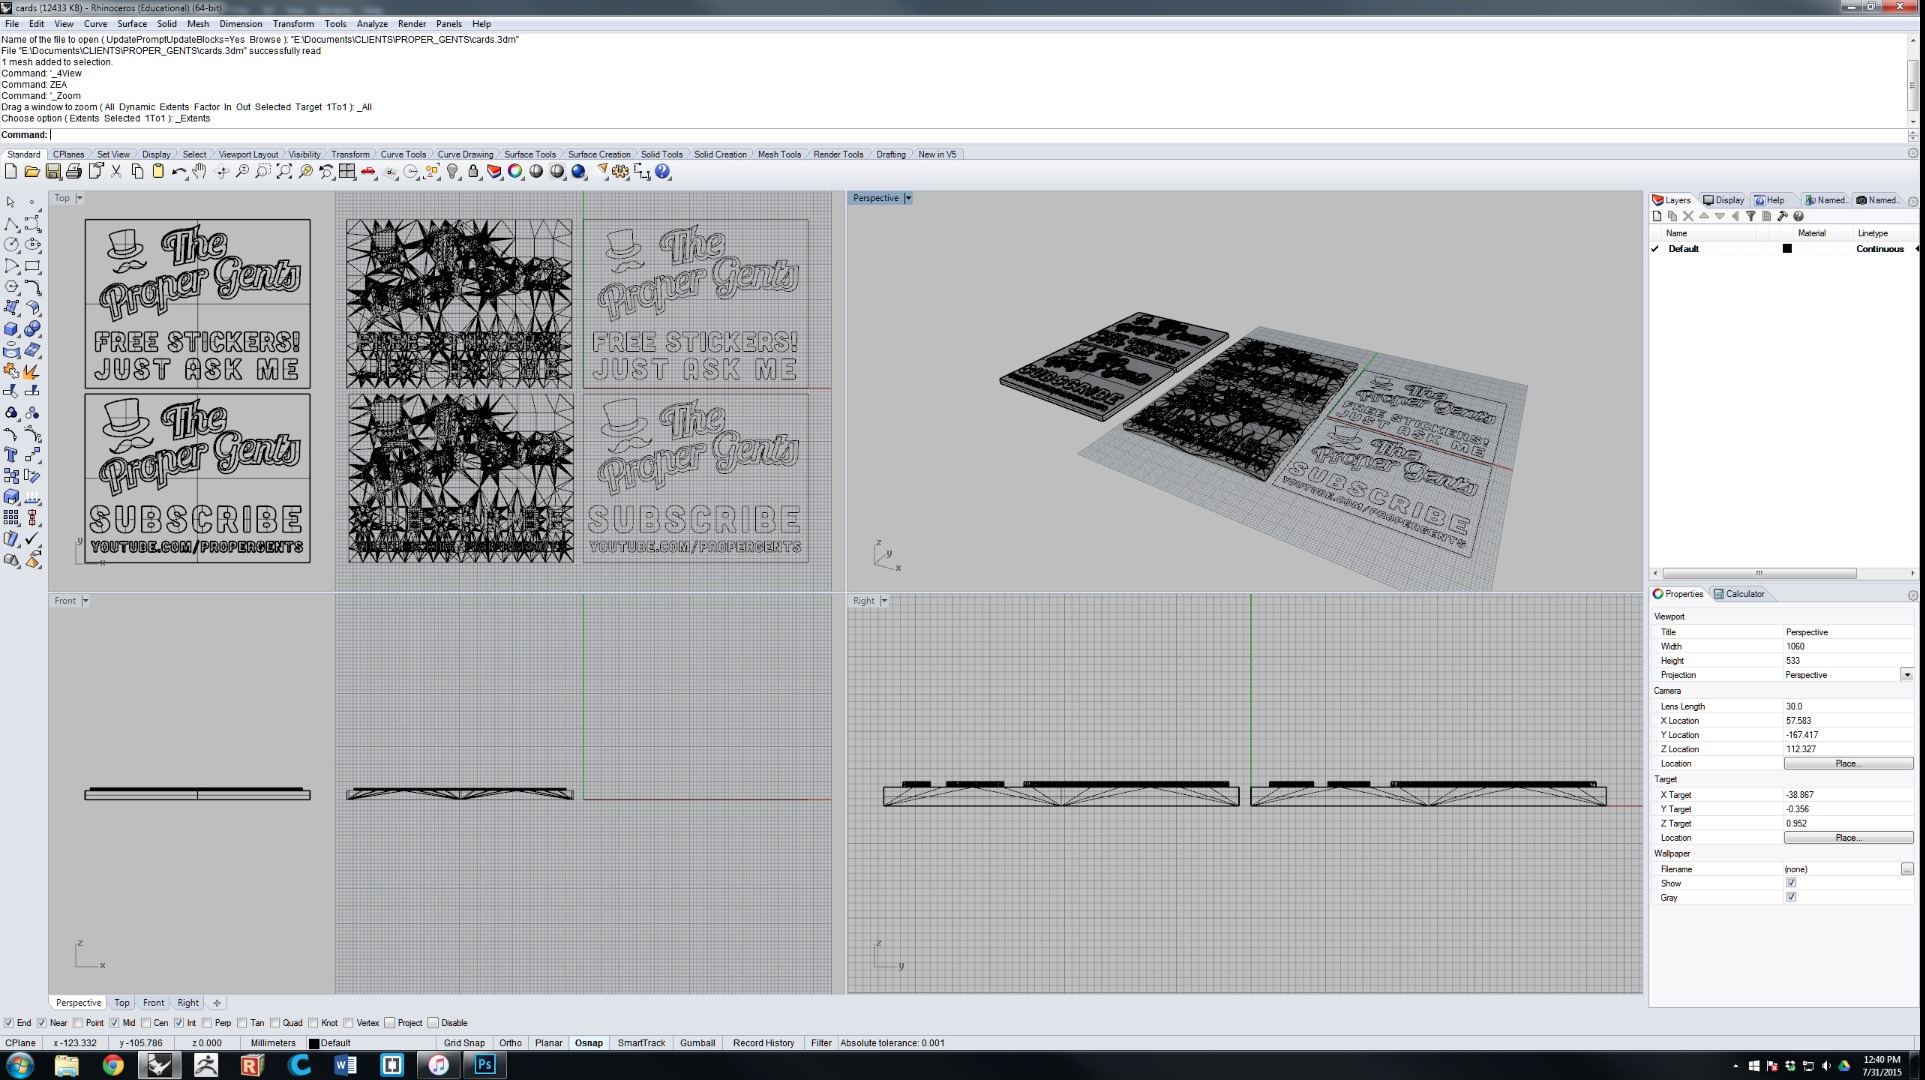Select the Polyline tool in left toolbar

[11, 223]
